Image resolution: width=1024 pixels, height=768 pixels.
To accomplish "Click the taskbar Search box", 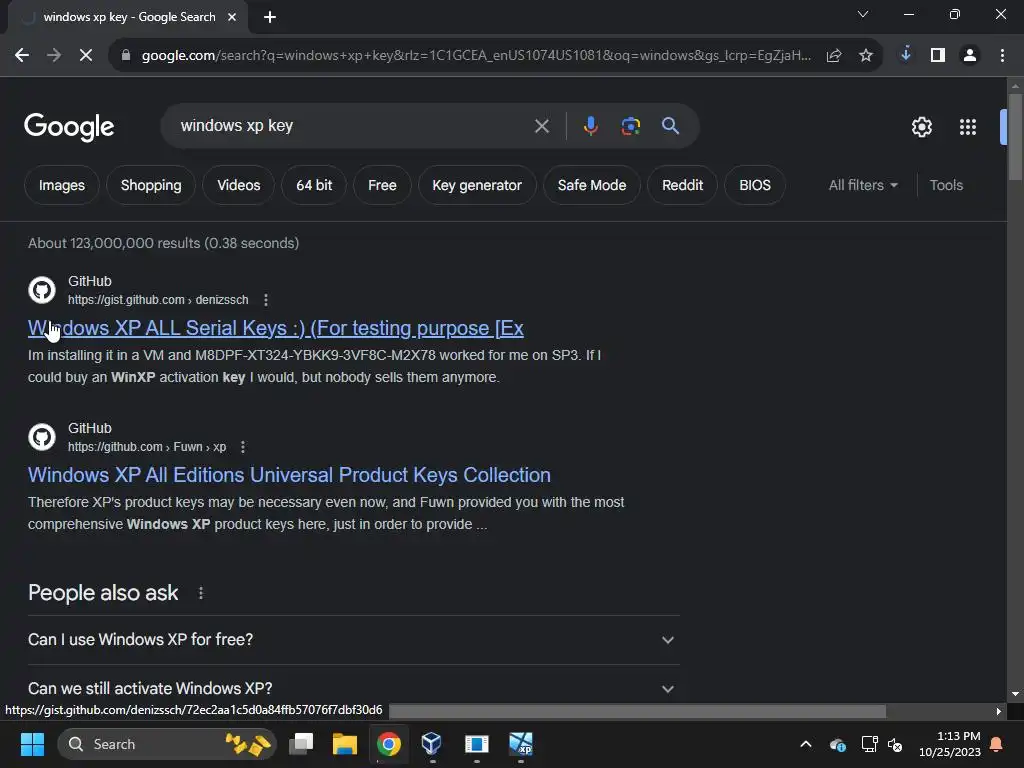I will click(167, 744).
